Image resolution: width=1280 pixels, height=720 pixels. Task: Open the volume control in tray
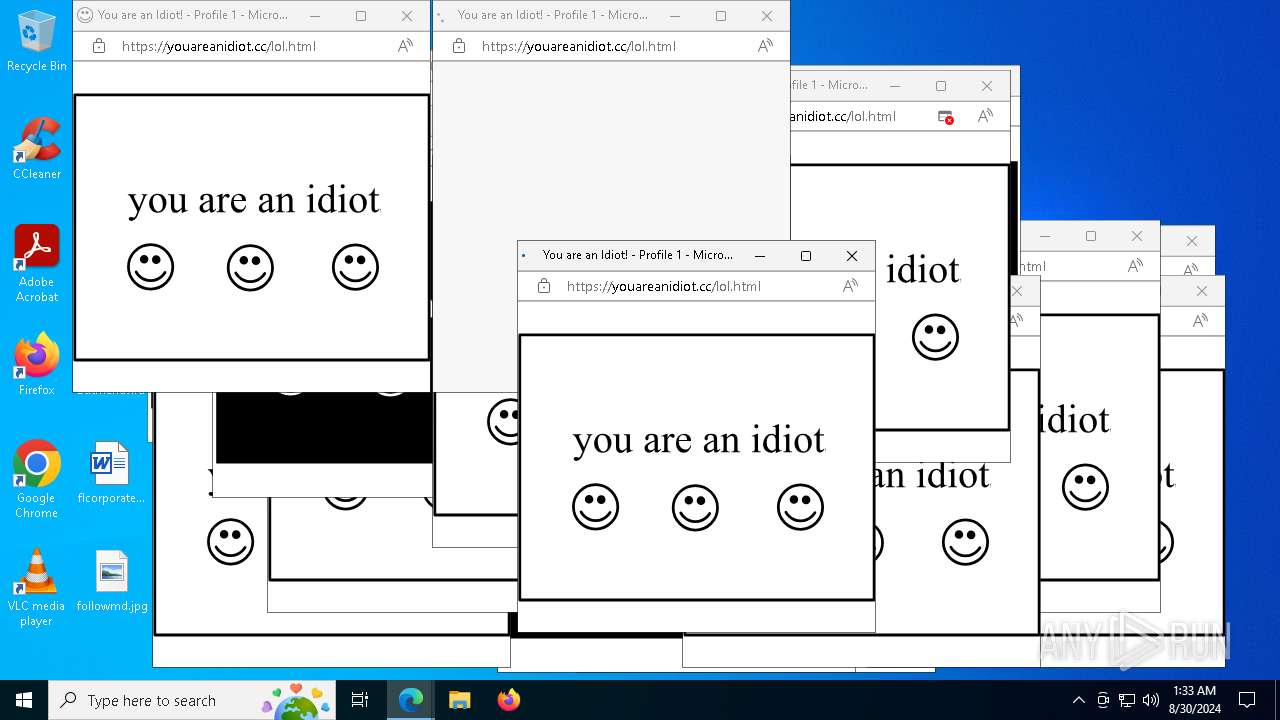[x=1151, y=700]
